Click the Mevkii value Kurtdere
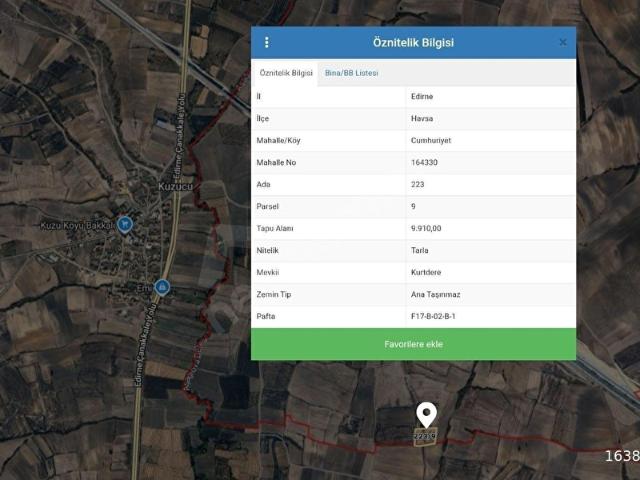640x480 pixels. pos(426,272)
